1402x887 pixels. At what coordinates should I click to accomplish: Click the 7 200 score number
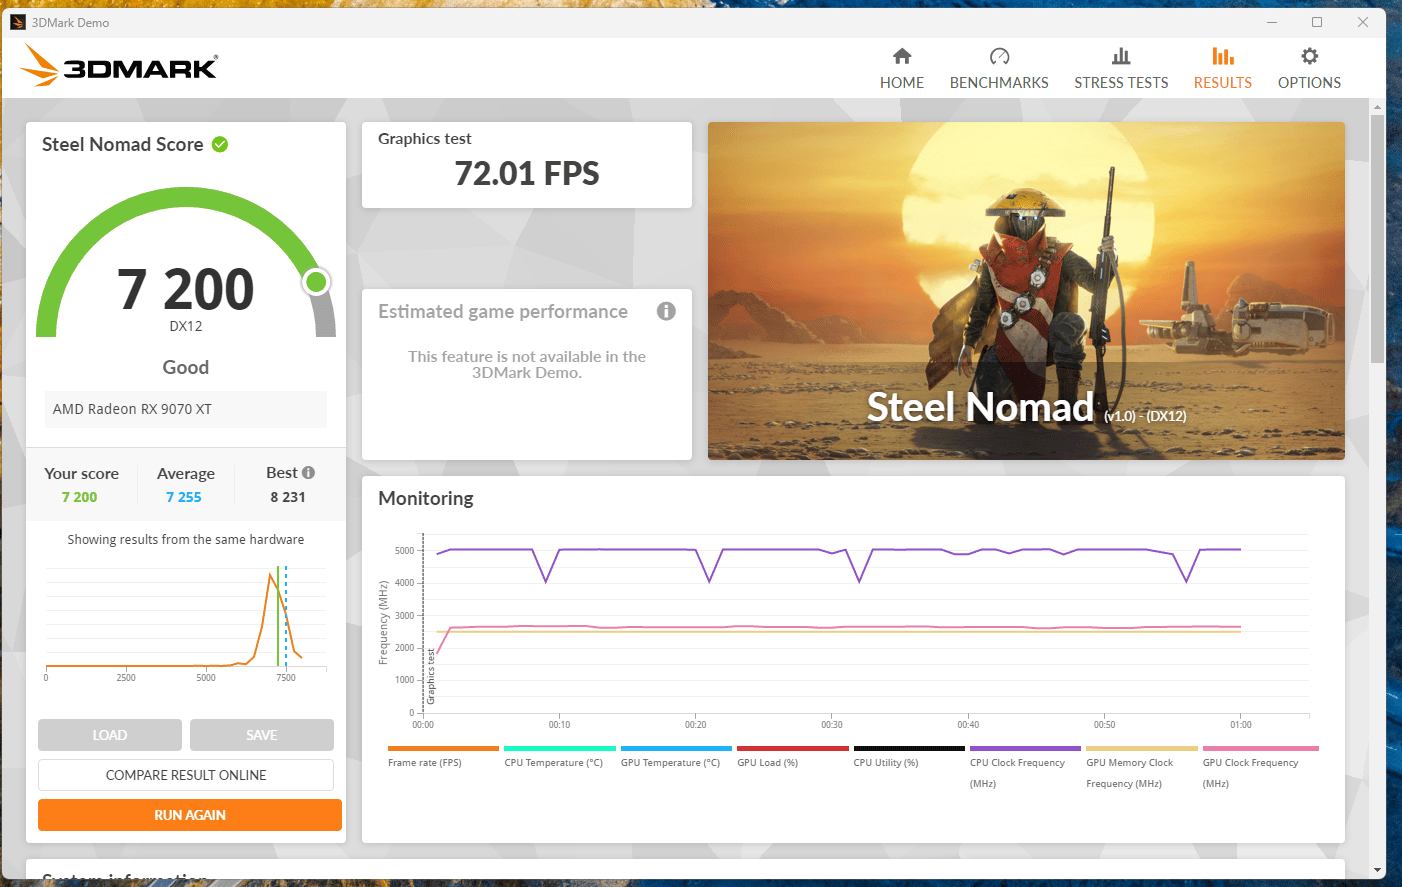pos(186,289)
